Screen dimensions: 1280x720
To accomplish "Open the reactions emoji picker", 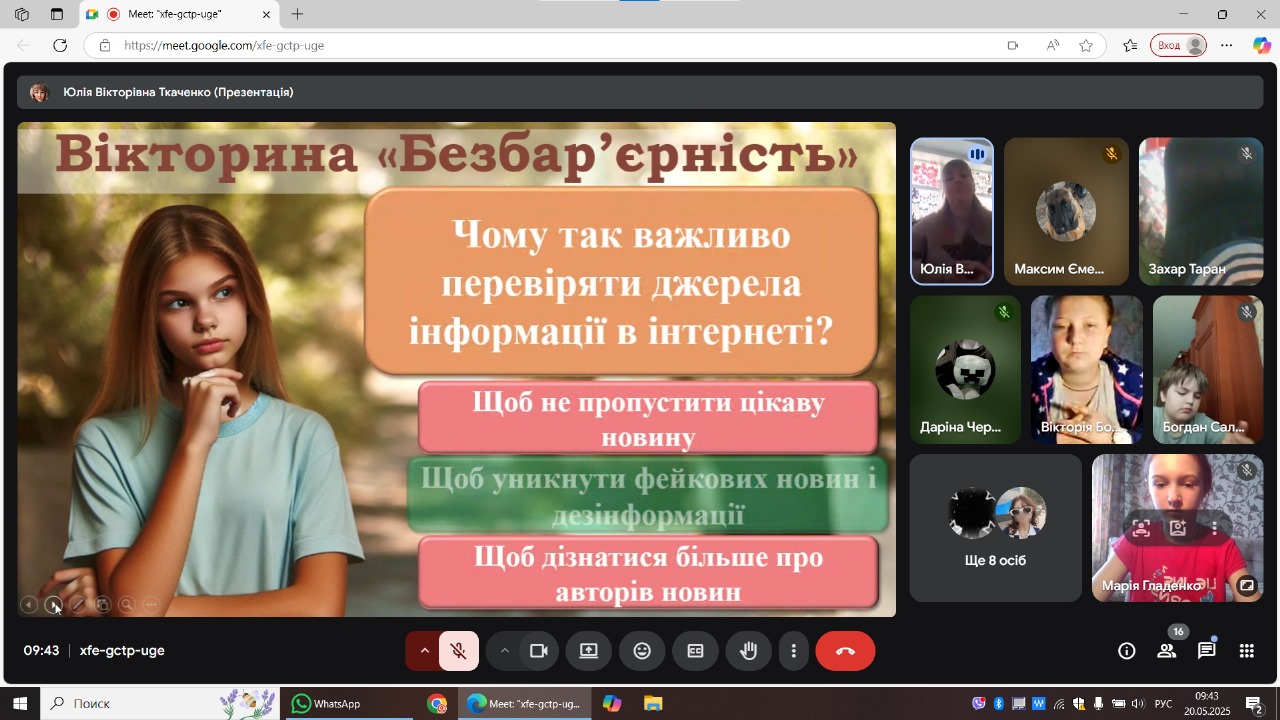I will (x=642, y=651).
